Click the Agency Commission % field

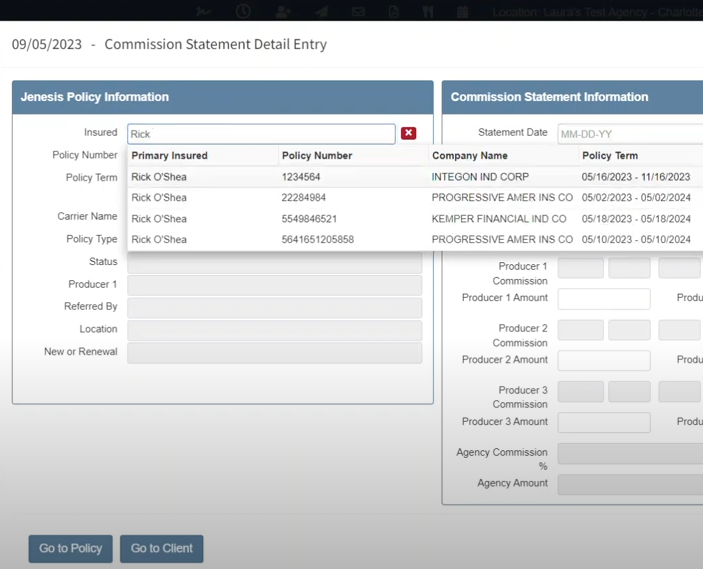(630, 454)
